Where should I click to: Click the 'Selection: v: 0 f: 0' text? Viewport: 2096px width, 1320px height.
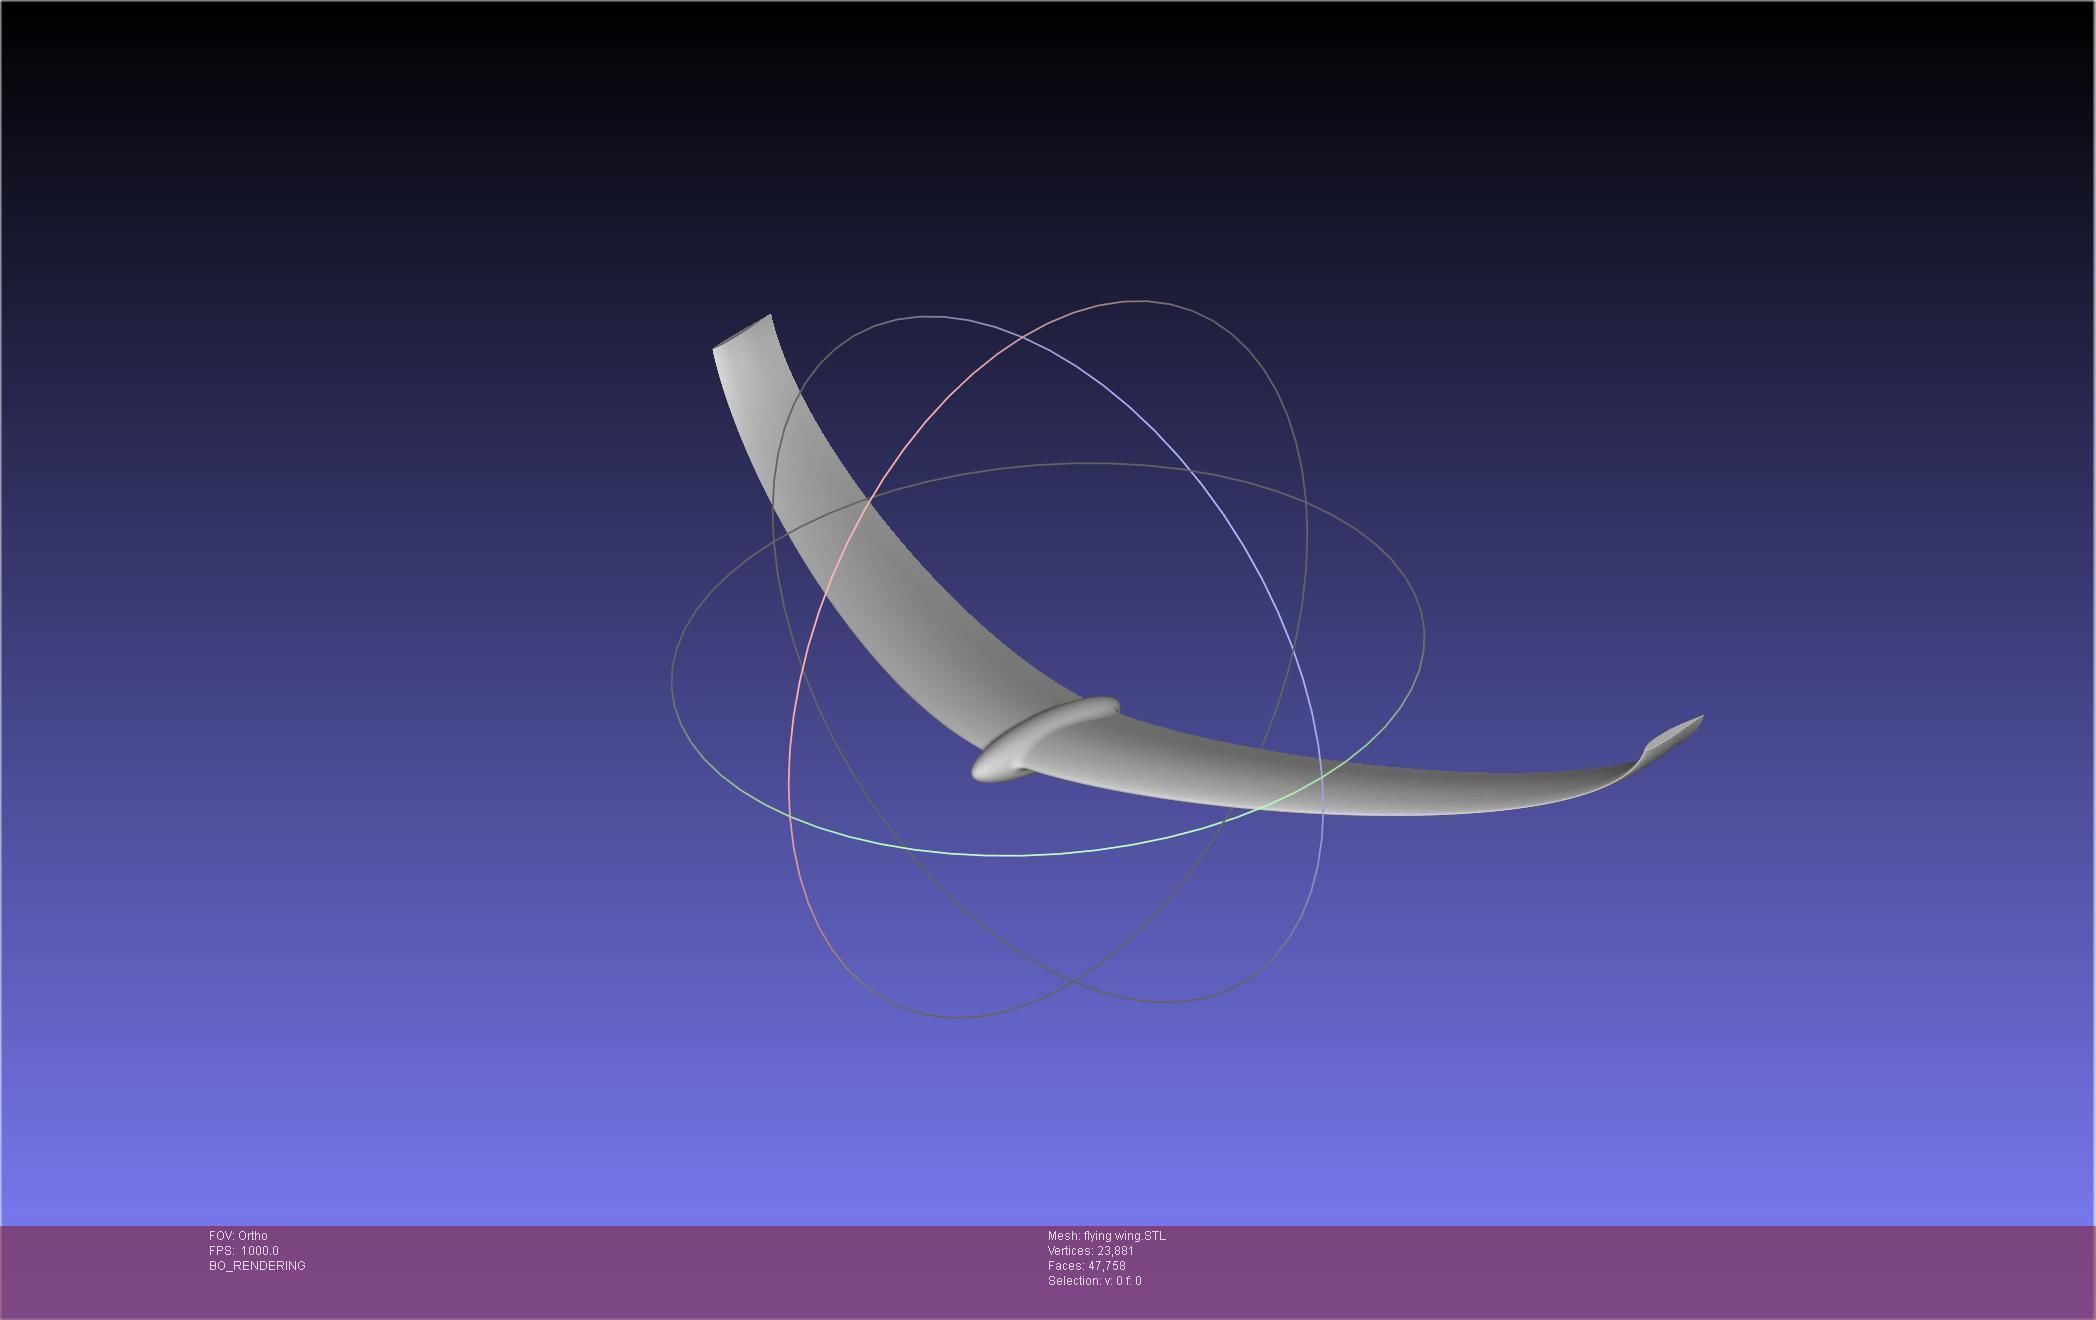pyautogui.click(x=1094, y=1281)
